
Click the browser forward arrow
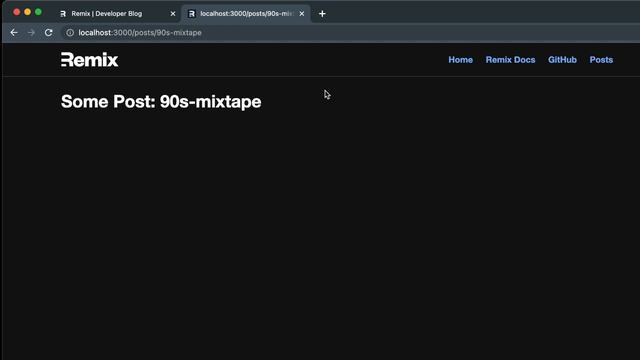point(31,33)
